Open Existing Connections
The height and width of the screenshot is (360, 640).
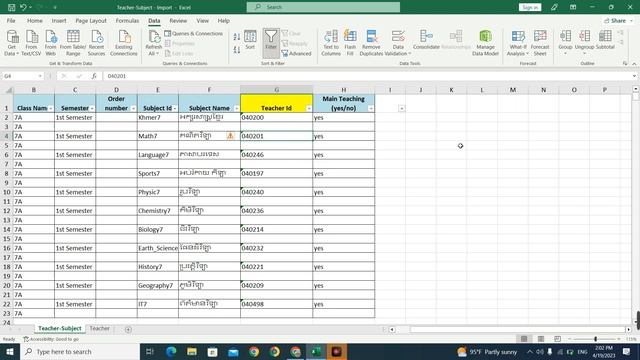[x=124, y=42]
